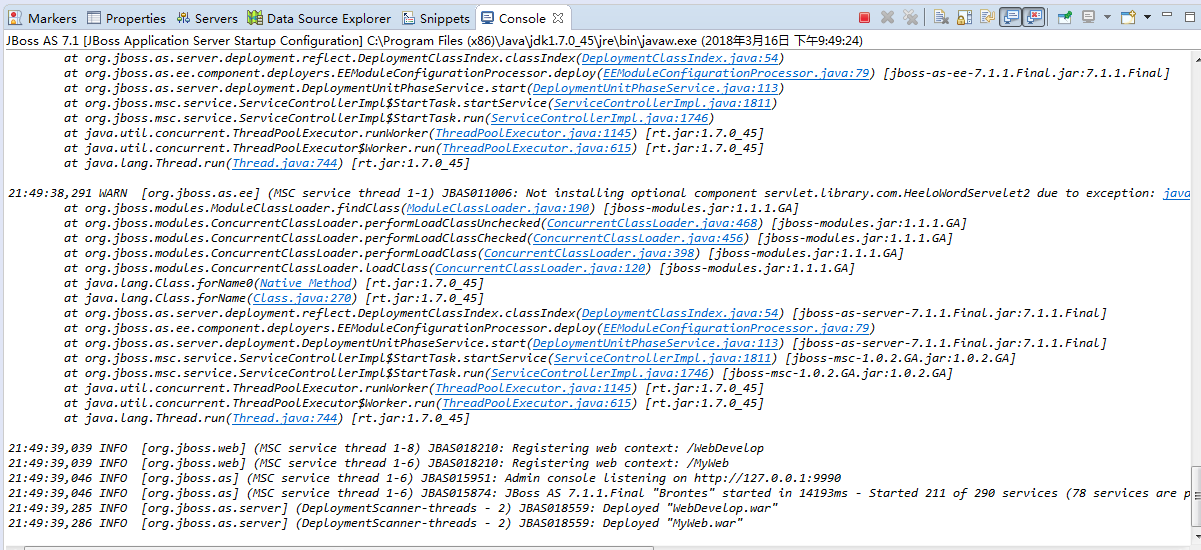Click the Servers tab icon
The image size is (1201, 550).
coord(183,18)
